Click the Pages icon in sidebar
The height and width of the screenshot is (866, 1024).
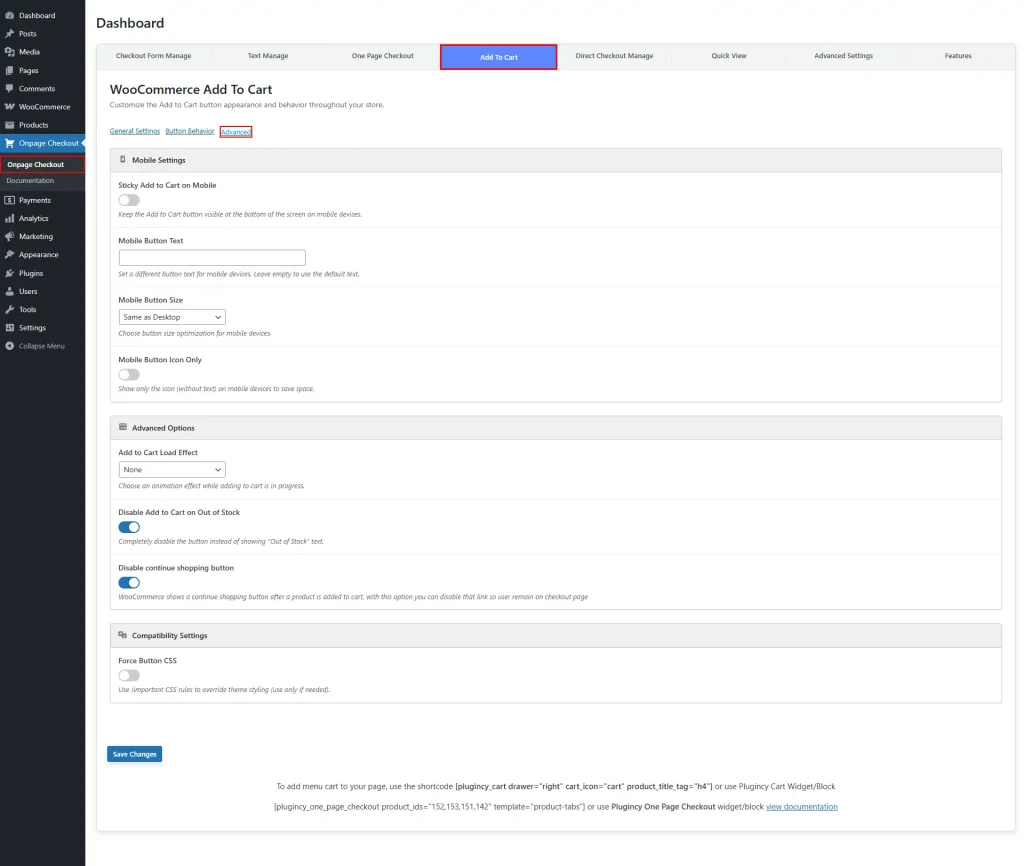9,70
